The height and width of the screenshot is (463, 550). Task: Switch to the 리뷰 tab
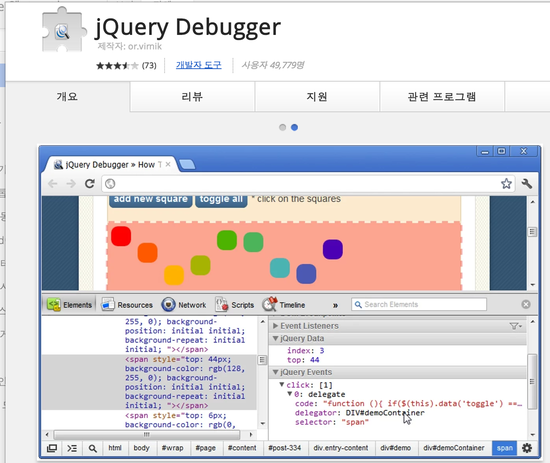(x=192, y=96)
